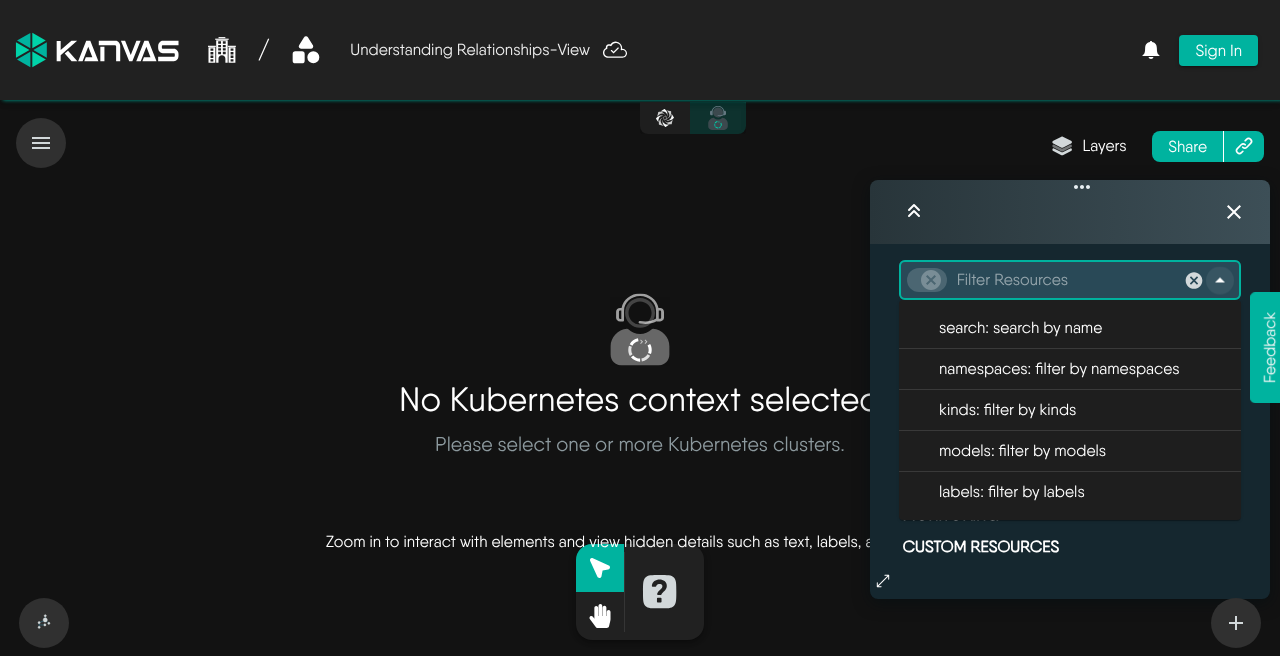This screenshot has width=1280, height=656.
Task: Select the hand pan tool
Action: pyautogui.click(x=600, y=616)
